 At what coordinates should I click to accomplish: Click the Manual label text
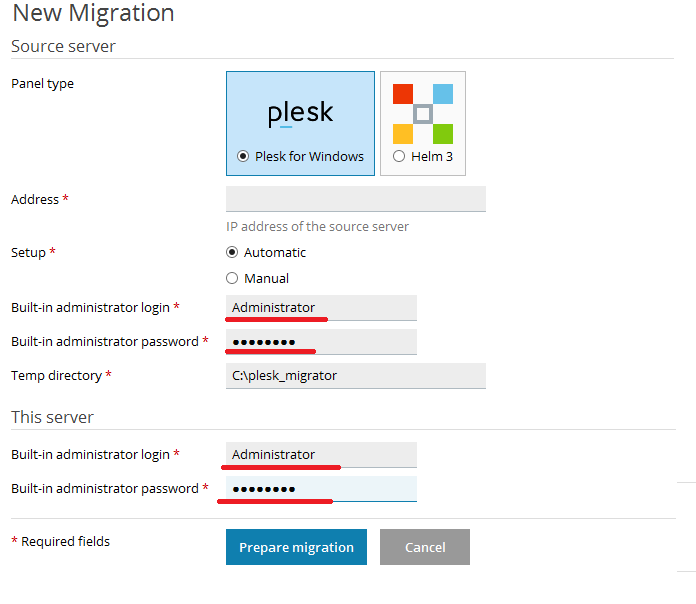click(266, 278)
